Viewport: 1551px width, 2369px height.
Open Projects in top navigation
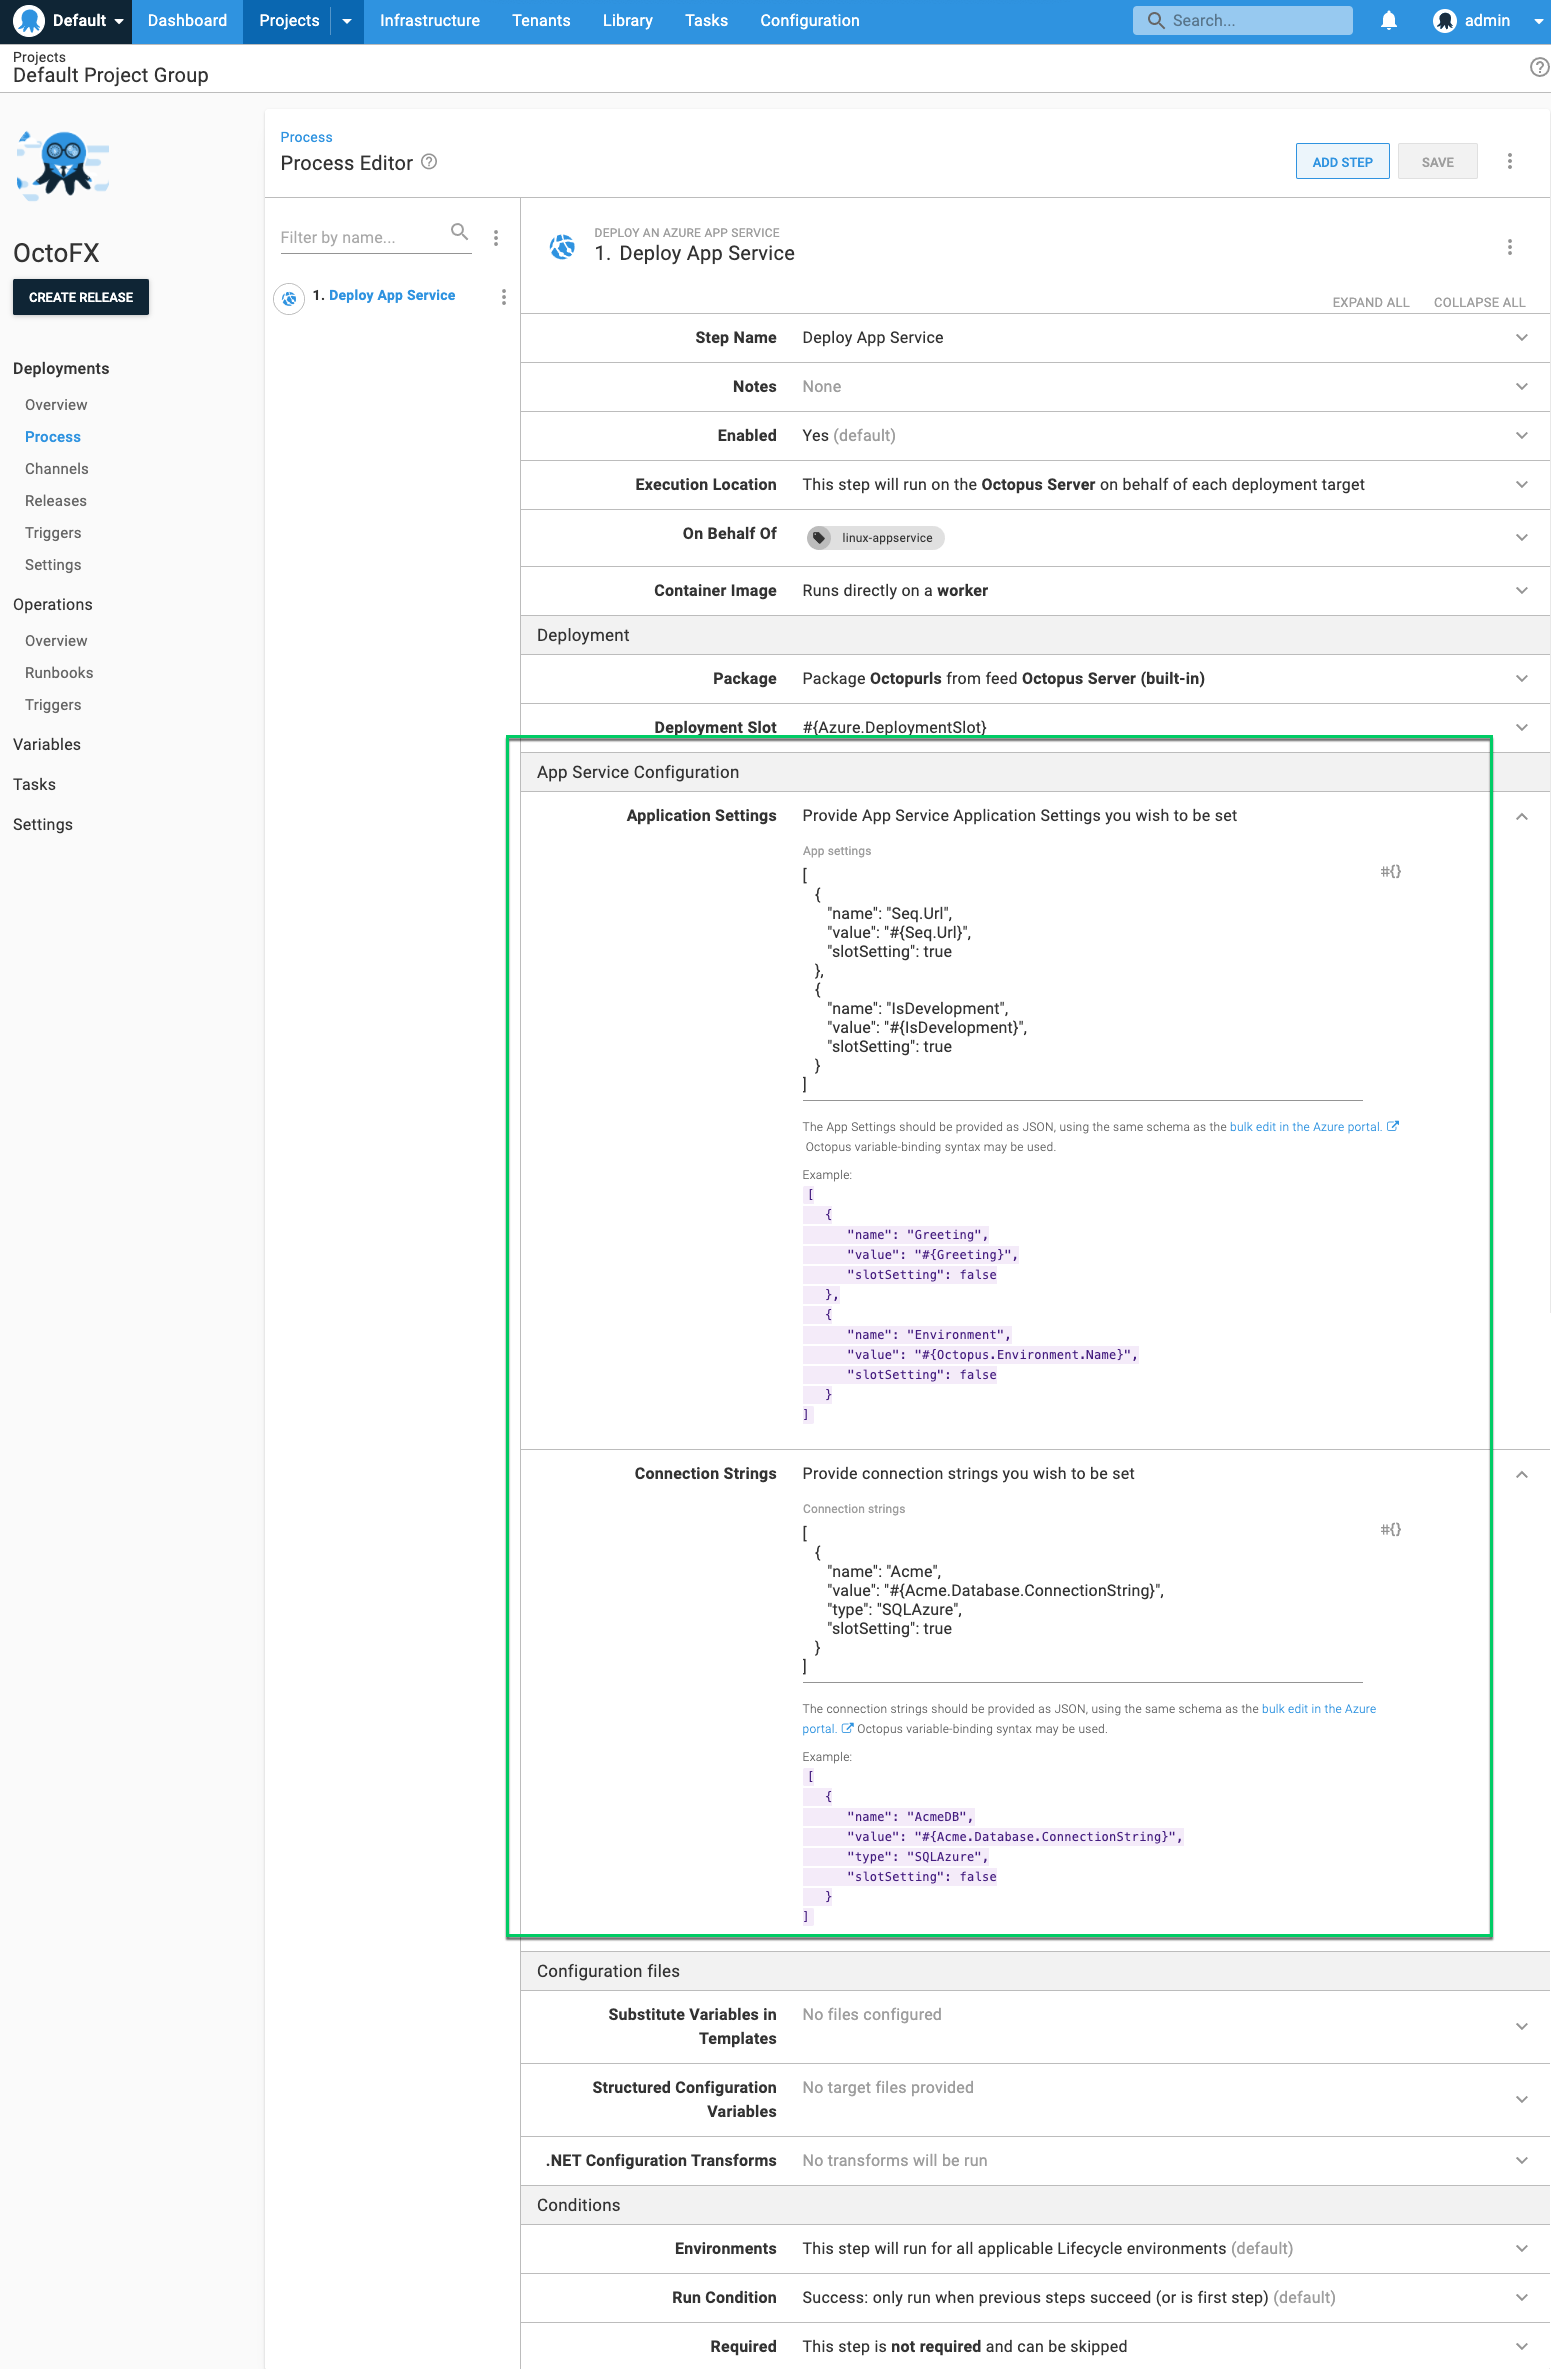(x=289, y=21)
